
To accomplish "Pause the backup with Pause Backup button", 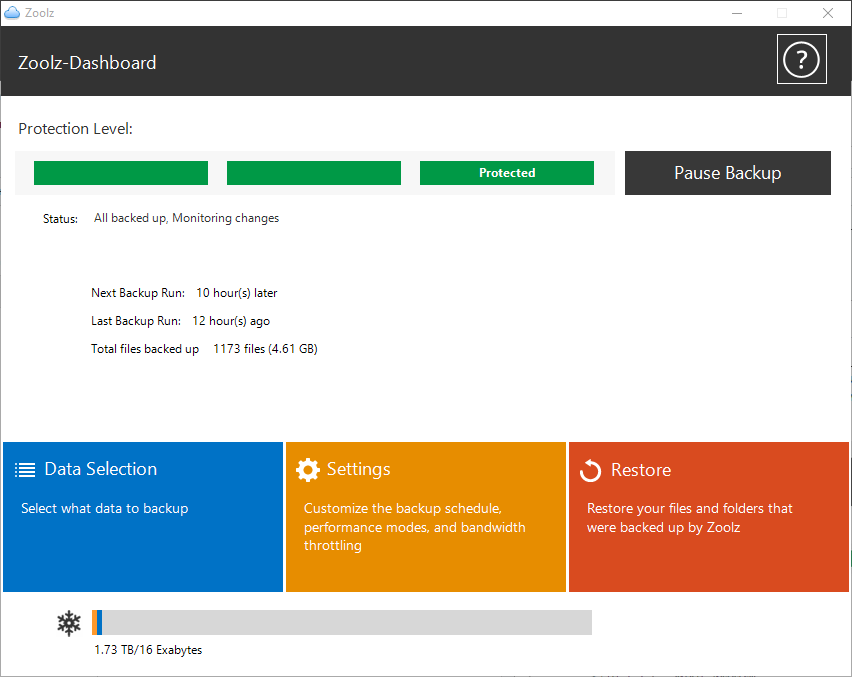I will coord(728,173).
